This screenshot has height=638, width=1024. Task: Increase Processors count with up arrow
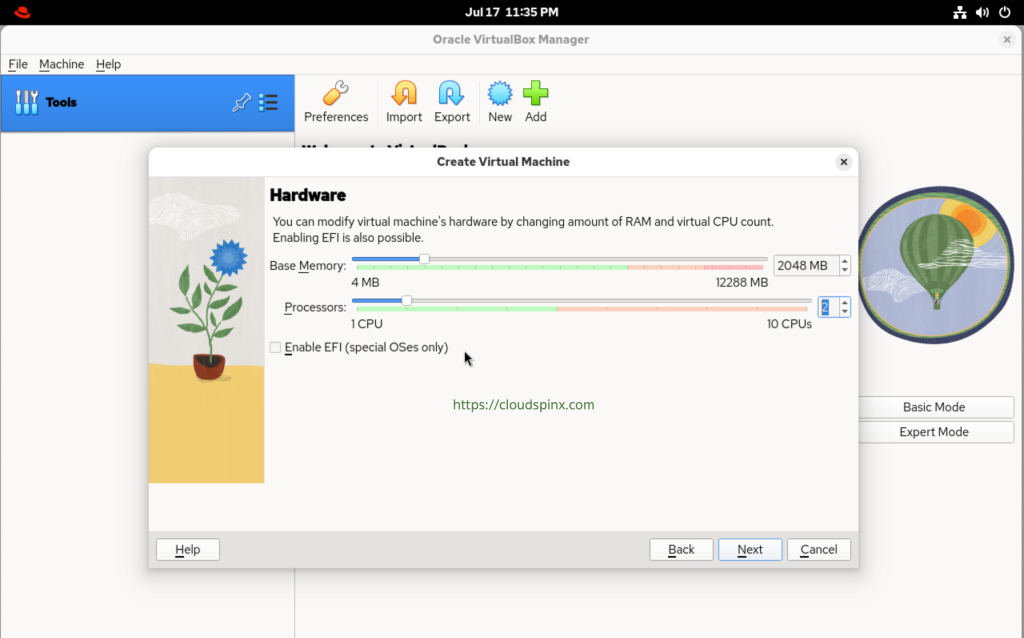[844, 303]
